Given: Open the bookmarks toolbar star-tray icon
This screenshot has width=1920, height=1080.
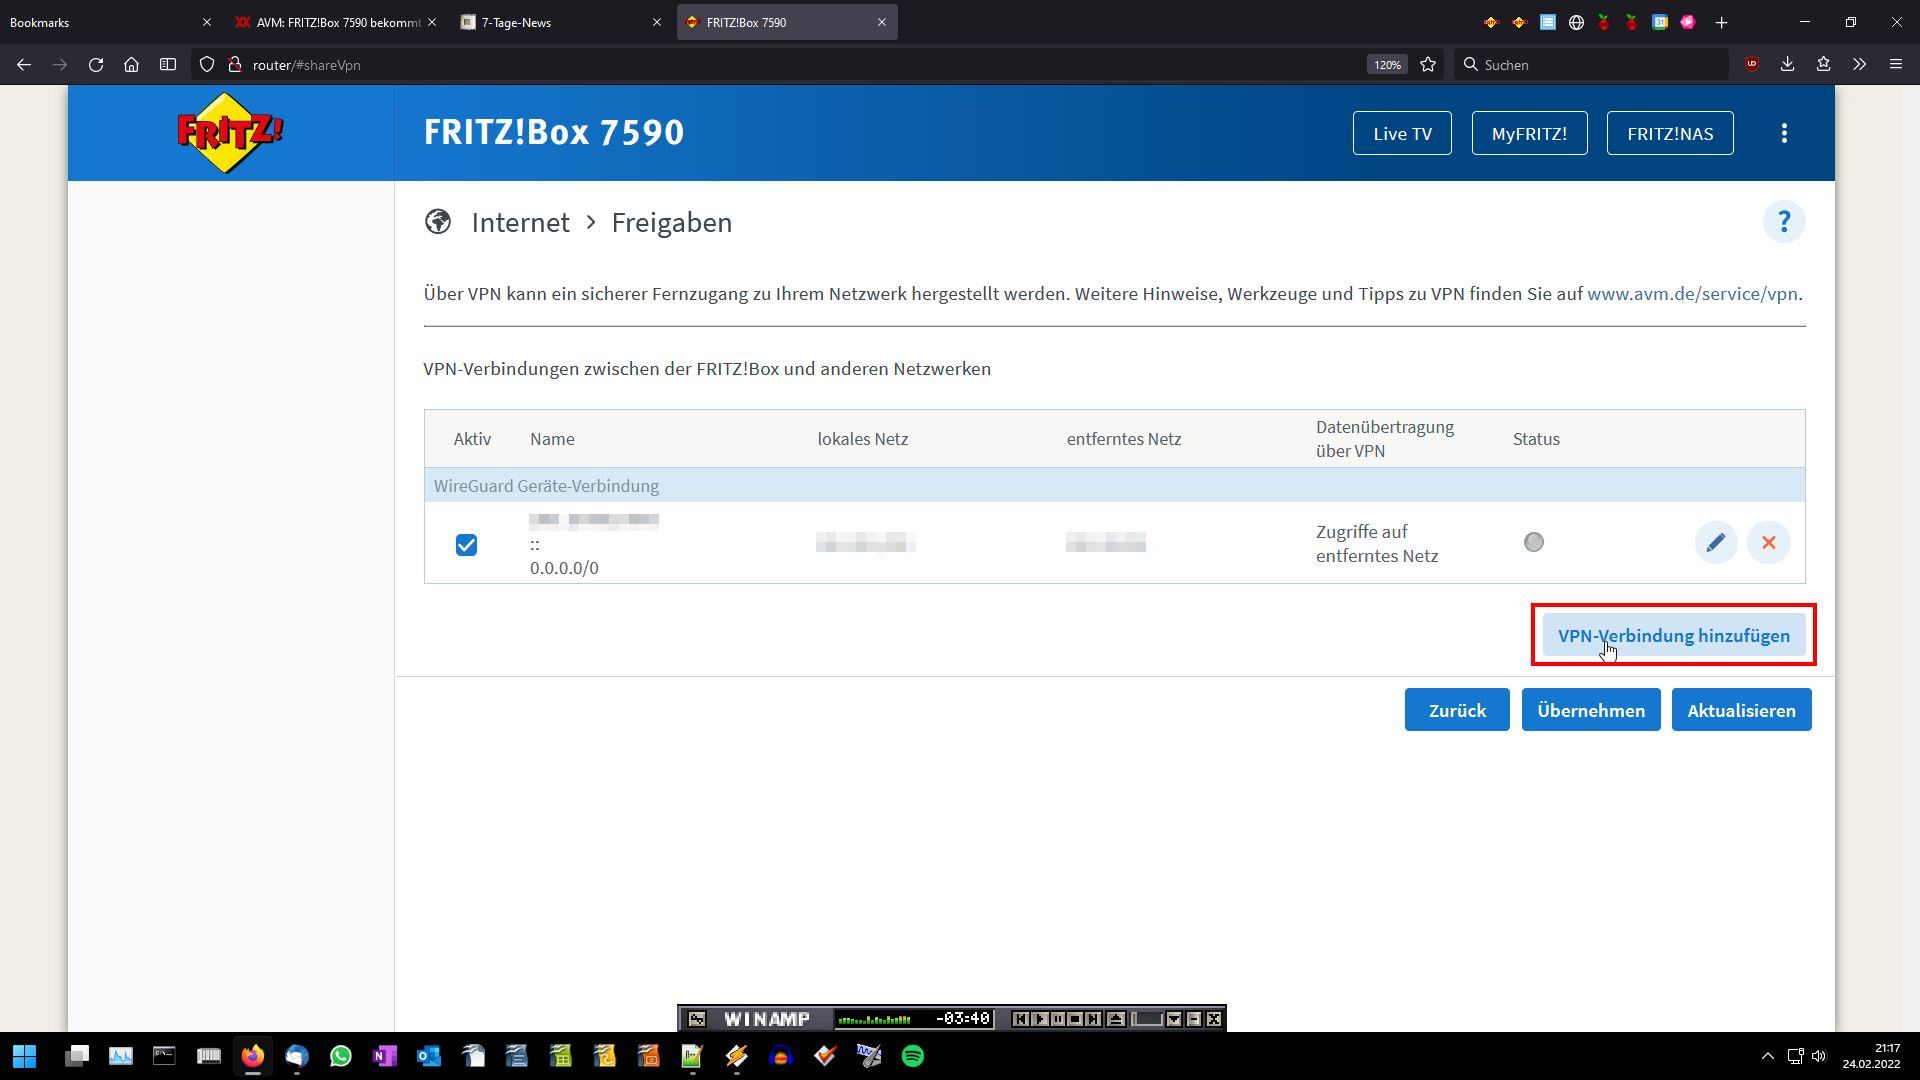Looking at the screenshot, I should (1823, 65).
